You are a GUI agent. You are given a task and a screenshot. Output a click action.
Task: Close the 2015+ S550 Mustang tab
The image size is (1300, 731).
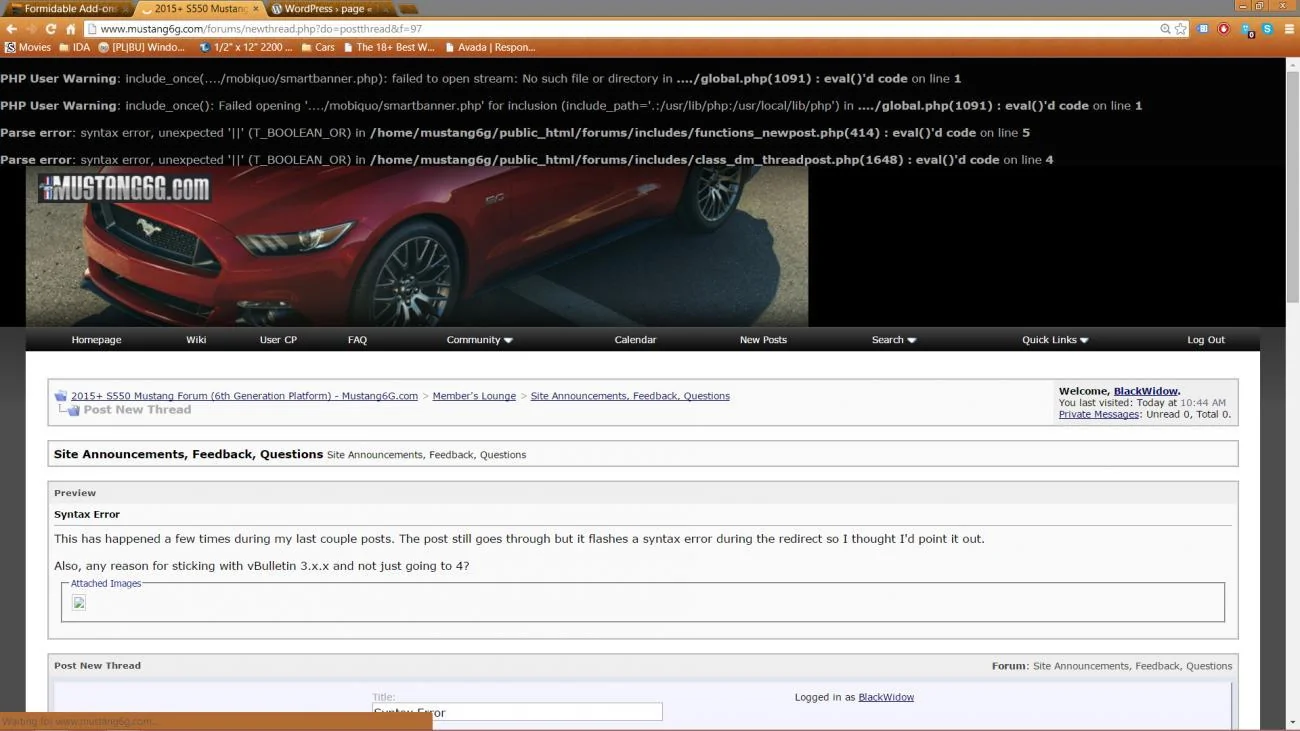[x=255, y=8]
